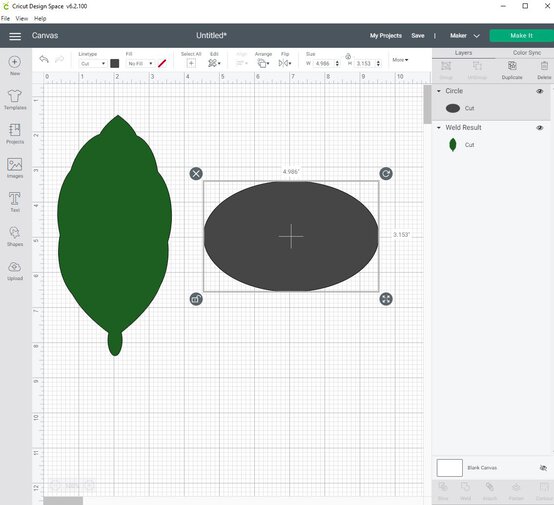The width and height of the screenshot is (554, 505).
Task: Click the Fill swatch with red slash
Action: tap(162, 63)
